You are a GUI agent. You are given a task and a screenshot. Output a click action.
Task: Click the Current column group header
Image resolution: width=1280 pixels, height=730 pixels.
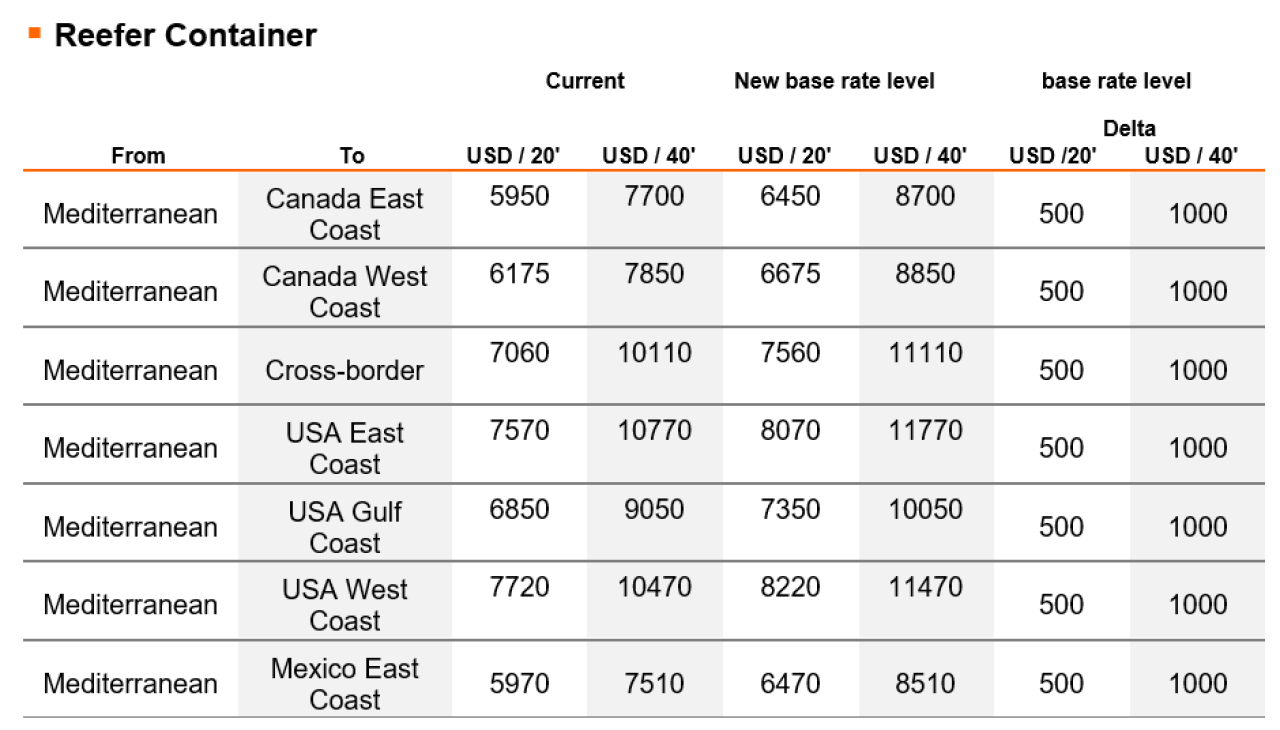585,81
